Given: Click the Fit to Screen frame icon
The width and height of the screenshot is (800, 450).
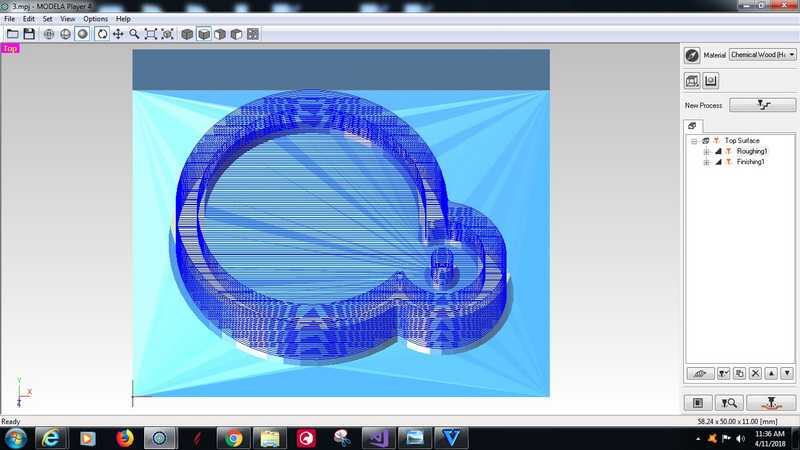Looking at the screenshot, I should [151, 34].
